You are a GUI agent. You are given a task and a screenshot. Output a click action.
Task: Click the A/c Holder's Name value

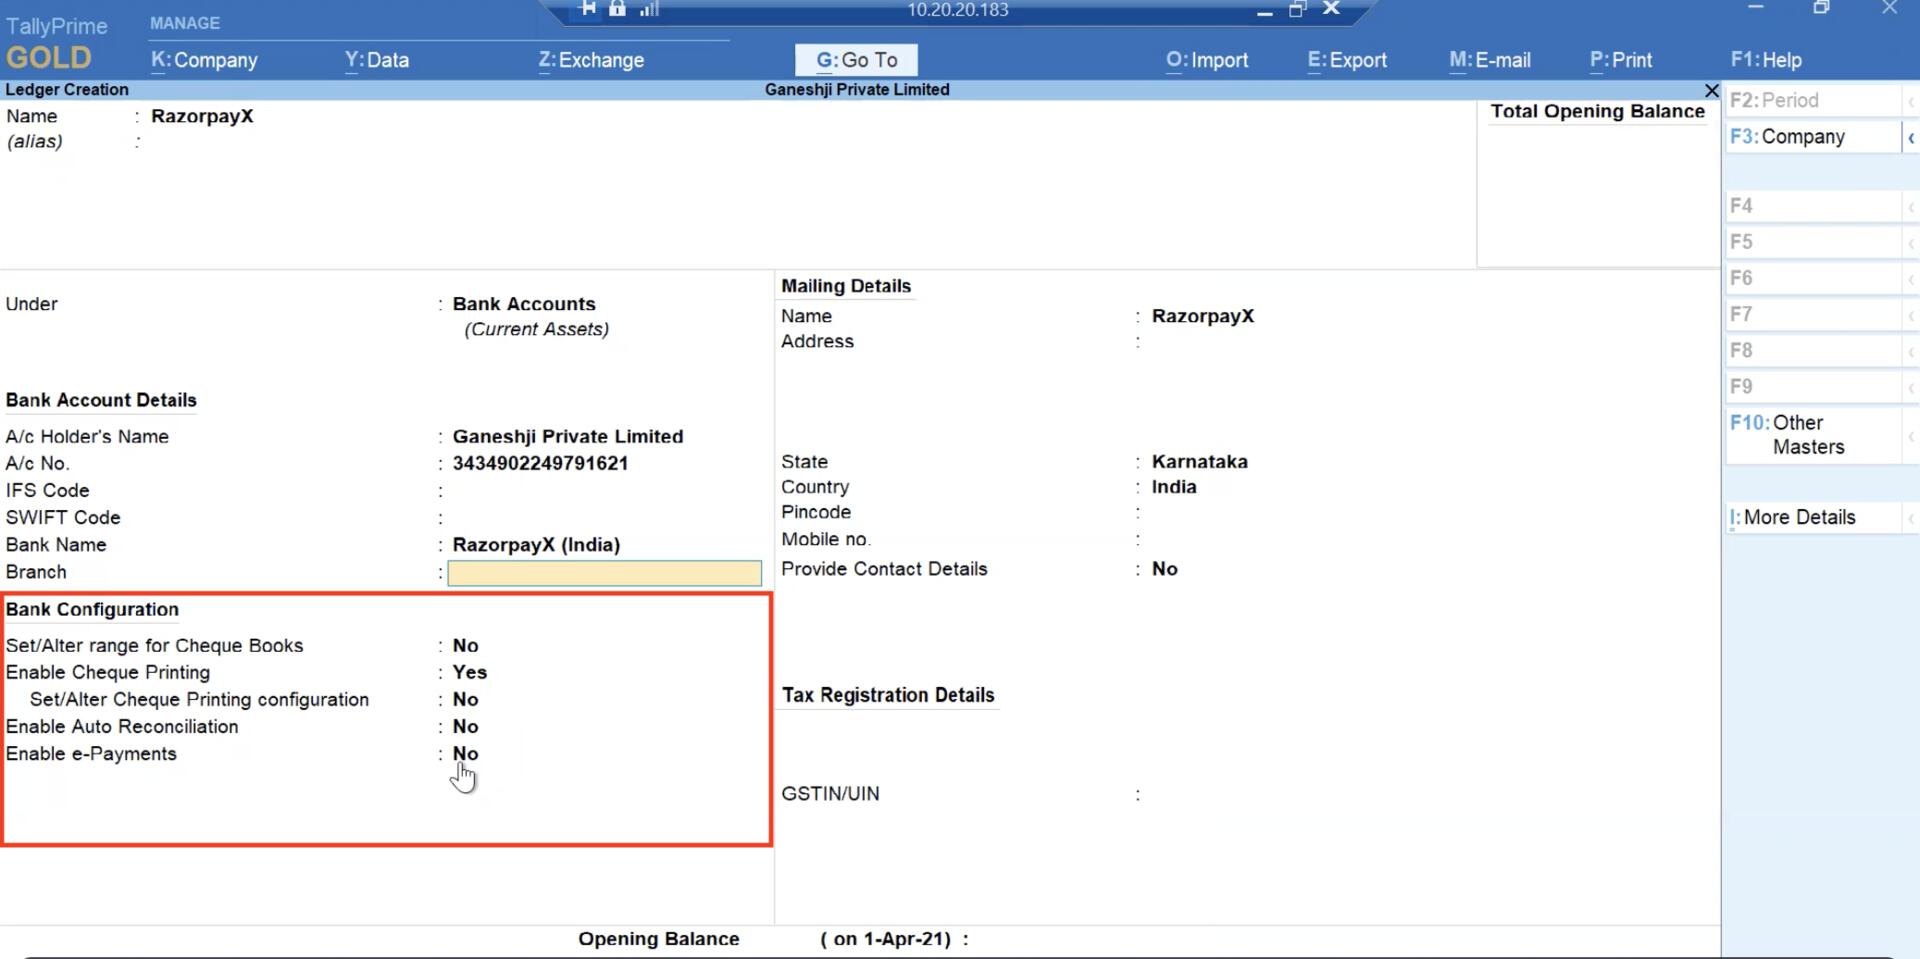pos(568,437)
